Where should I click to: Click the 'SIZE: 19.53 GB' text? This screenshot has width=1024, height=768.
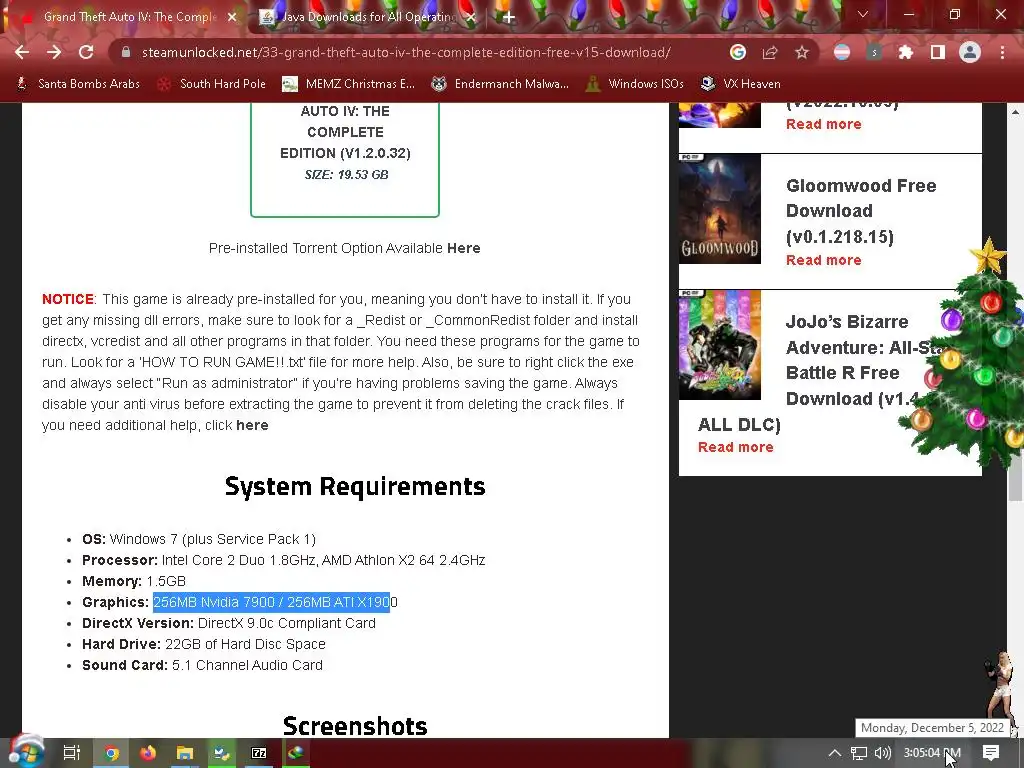(x=346, y=174)
